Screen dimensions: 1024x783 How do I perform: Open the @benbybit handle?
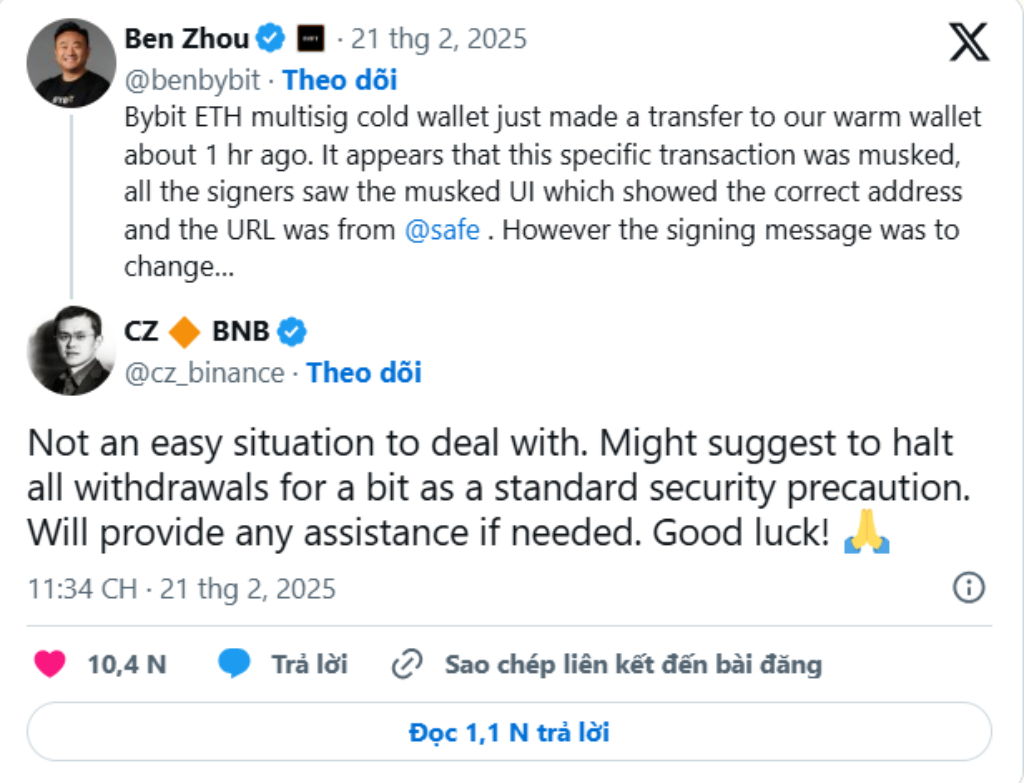pyautogui.click(x=195, y=79)
